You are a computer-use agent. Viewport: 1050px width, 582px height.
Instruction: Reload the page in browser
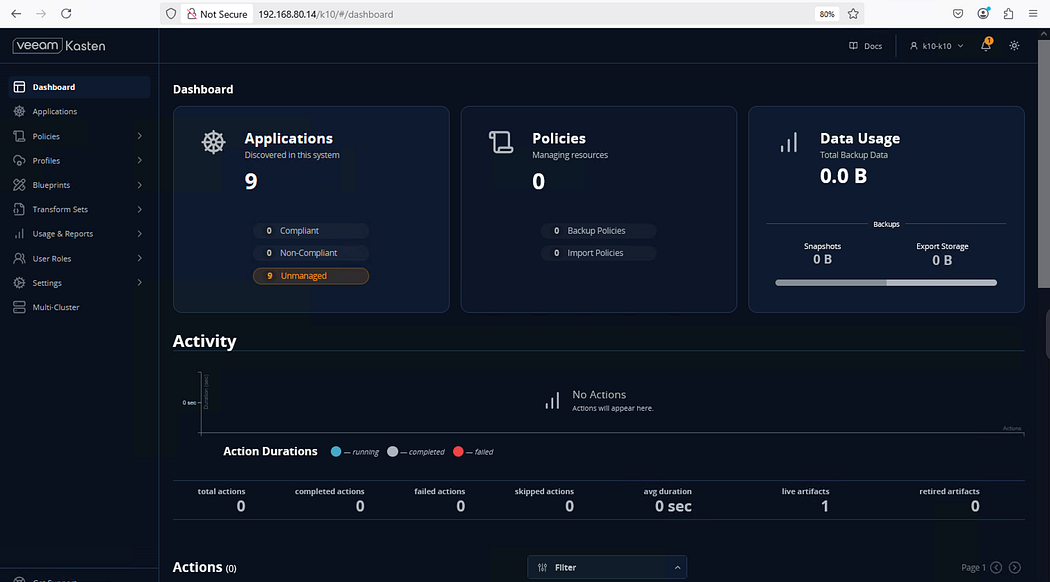coord(66,13)
